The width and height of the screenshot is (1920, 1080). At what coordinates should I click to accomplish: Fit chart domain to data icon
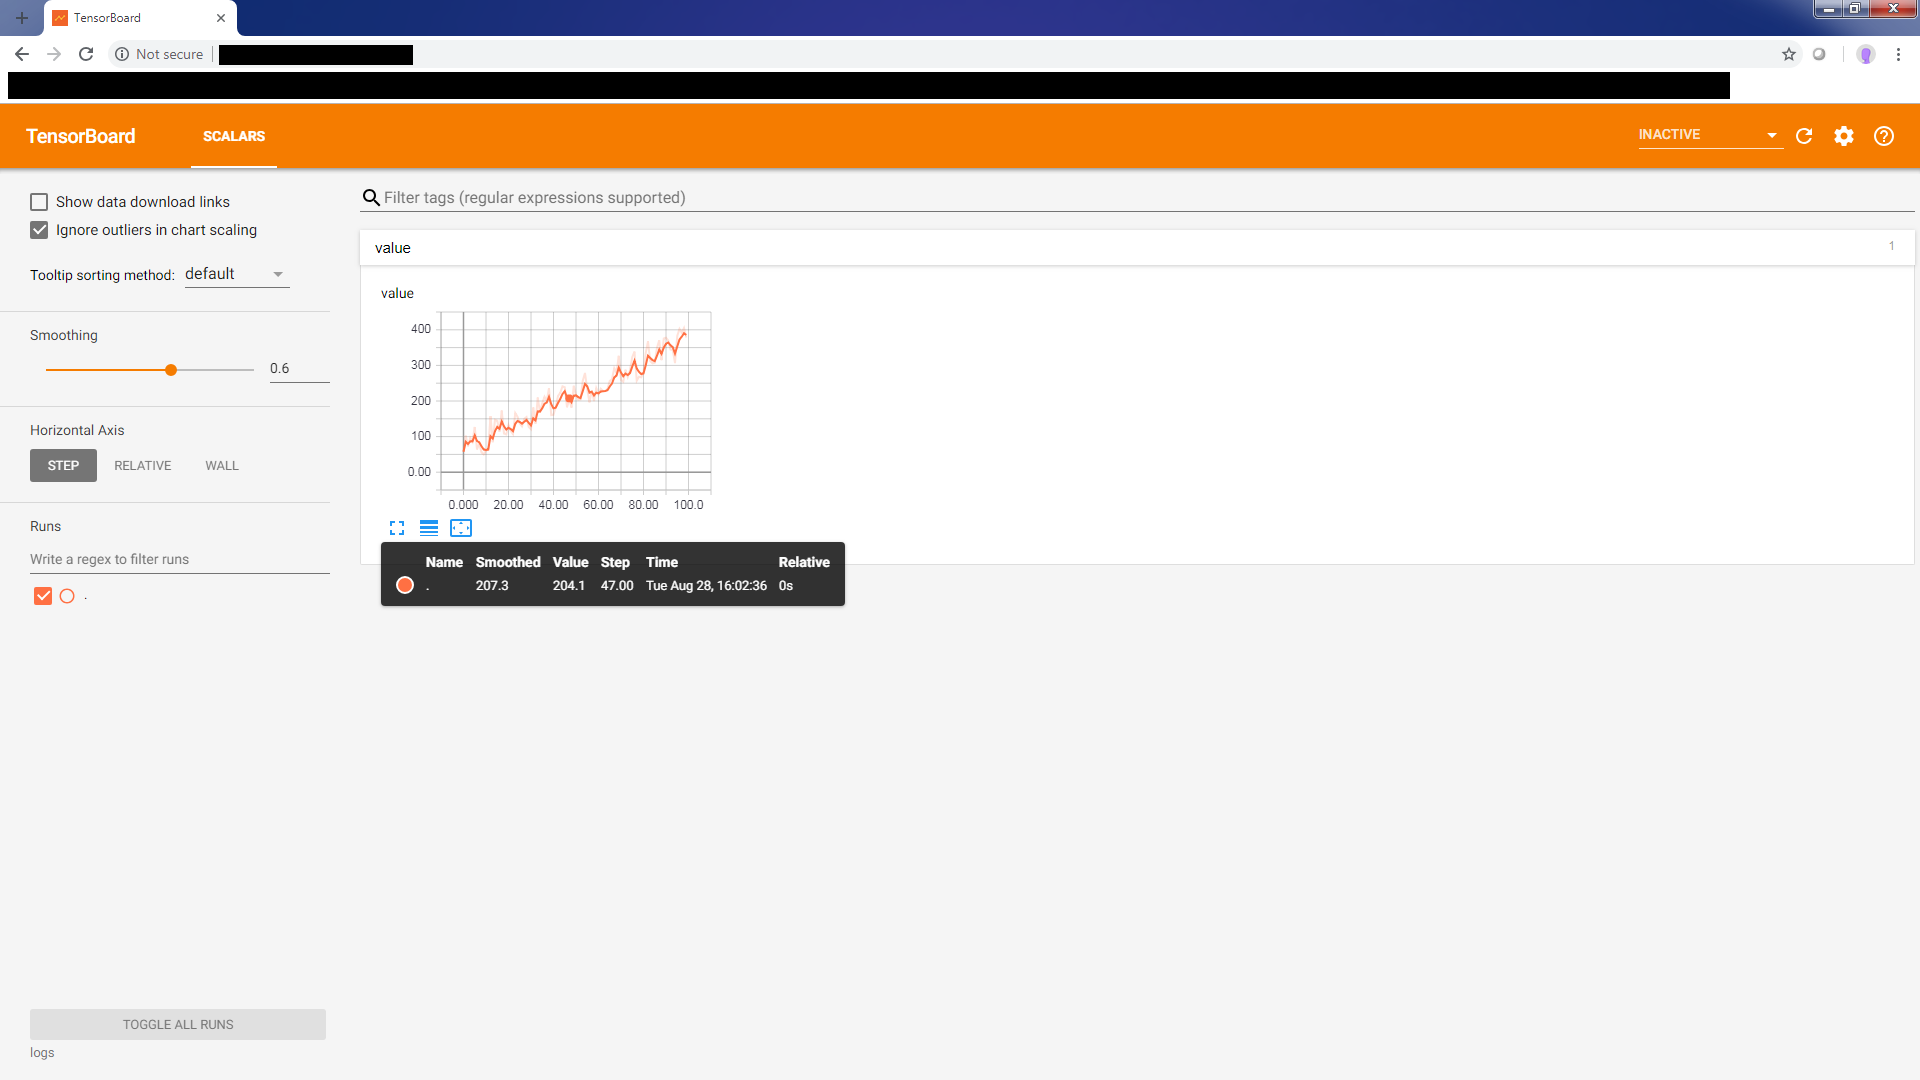coord(461,528)
